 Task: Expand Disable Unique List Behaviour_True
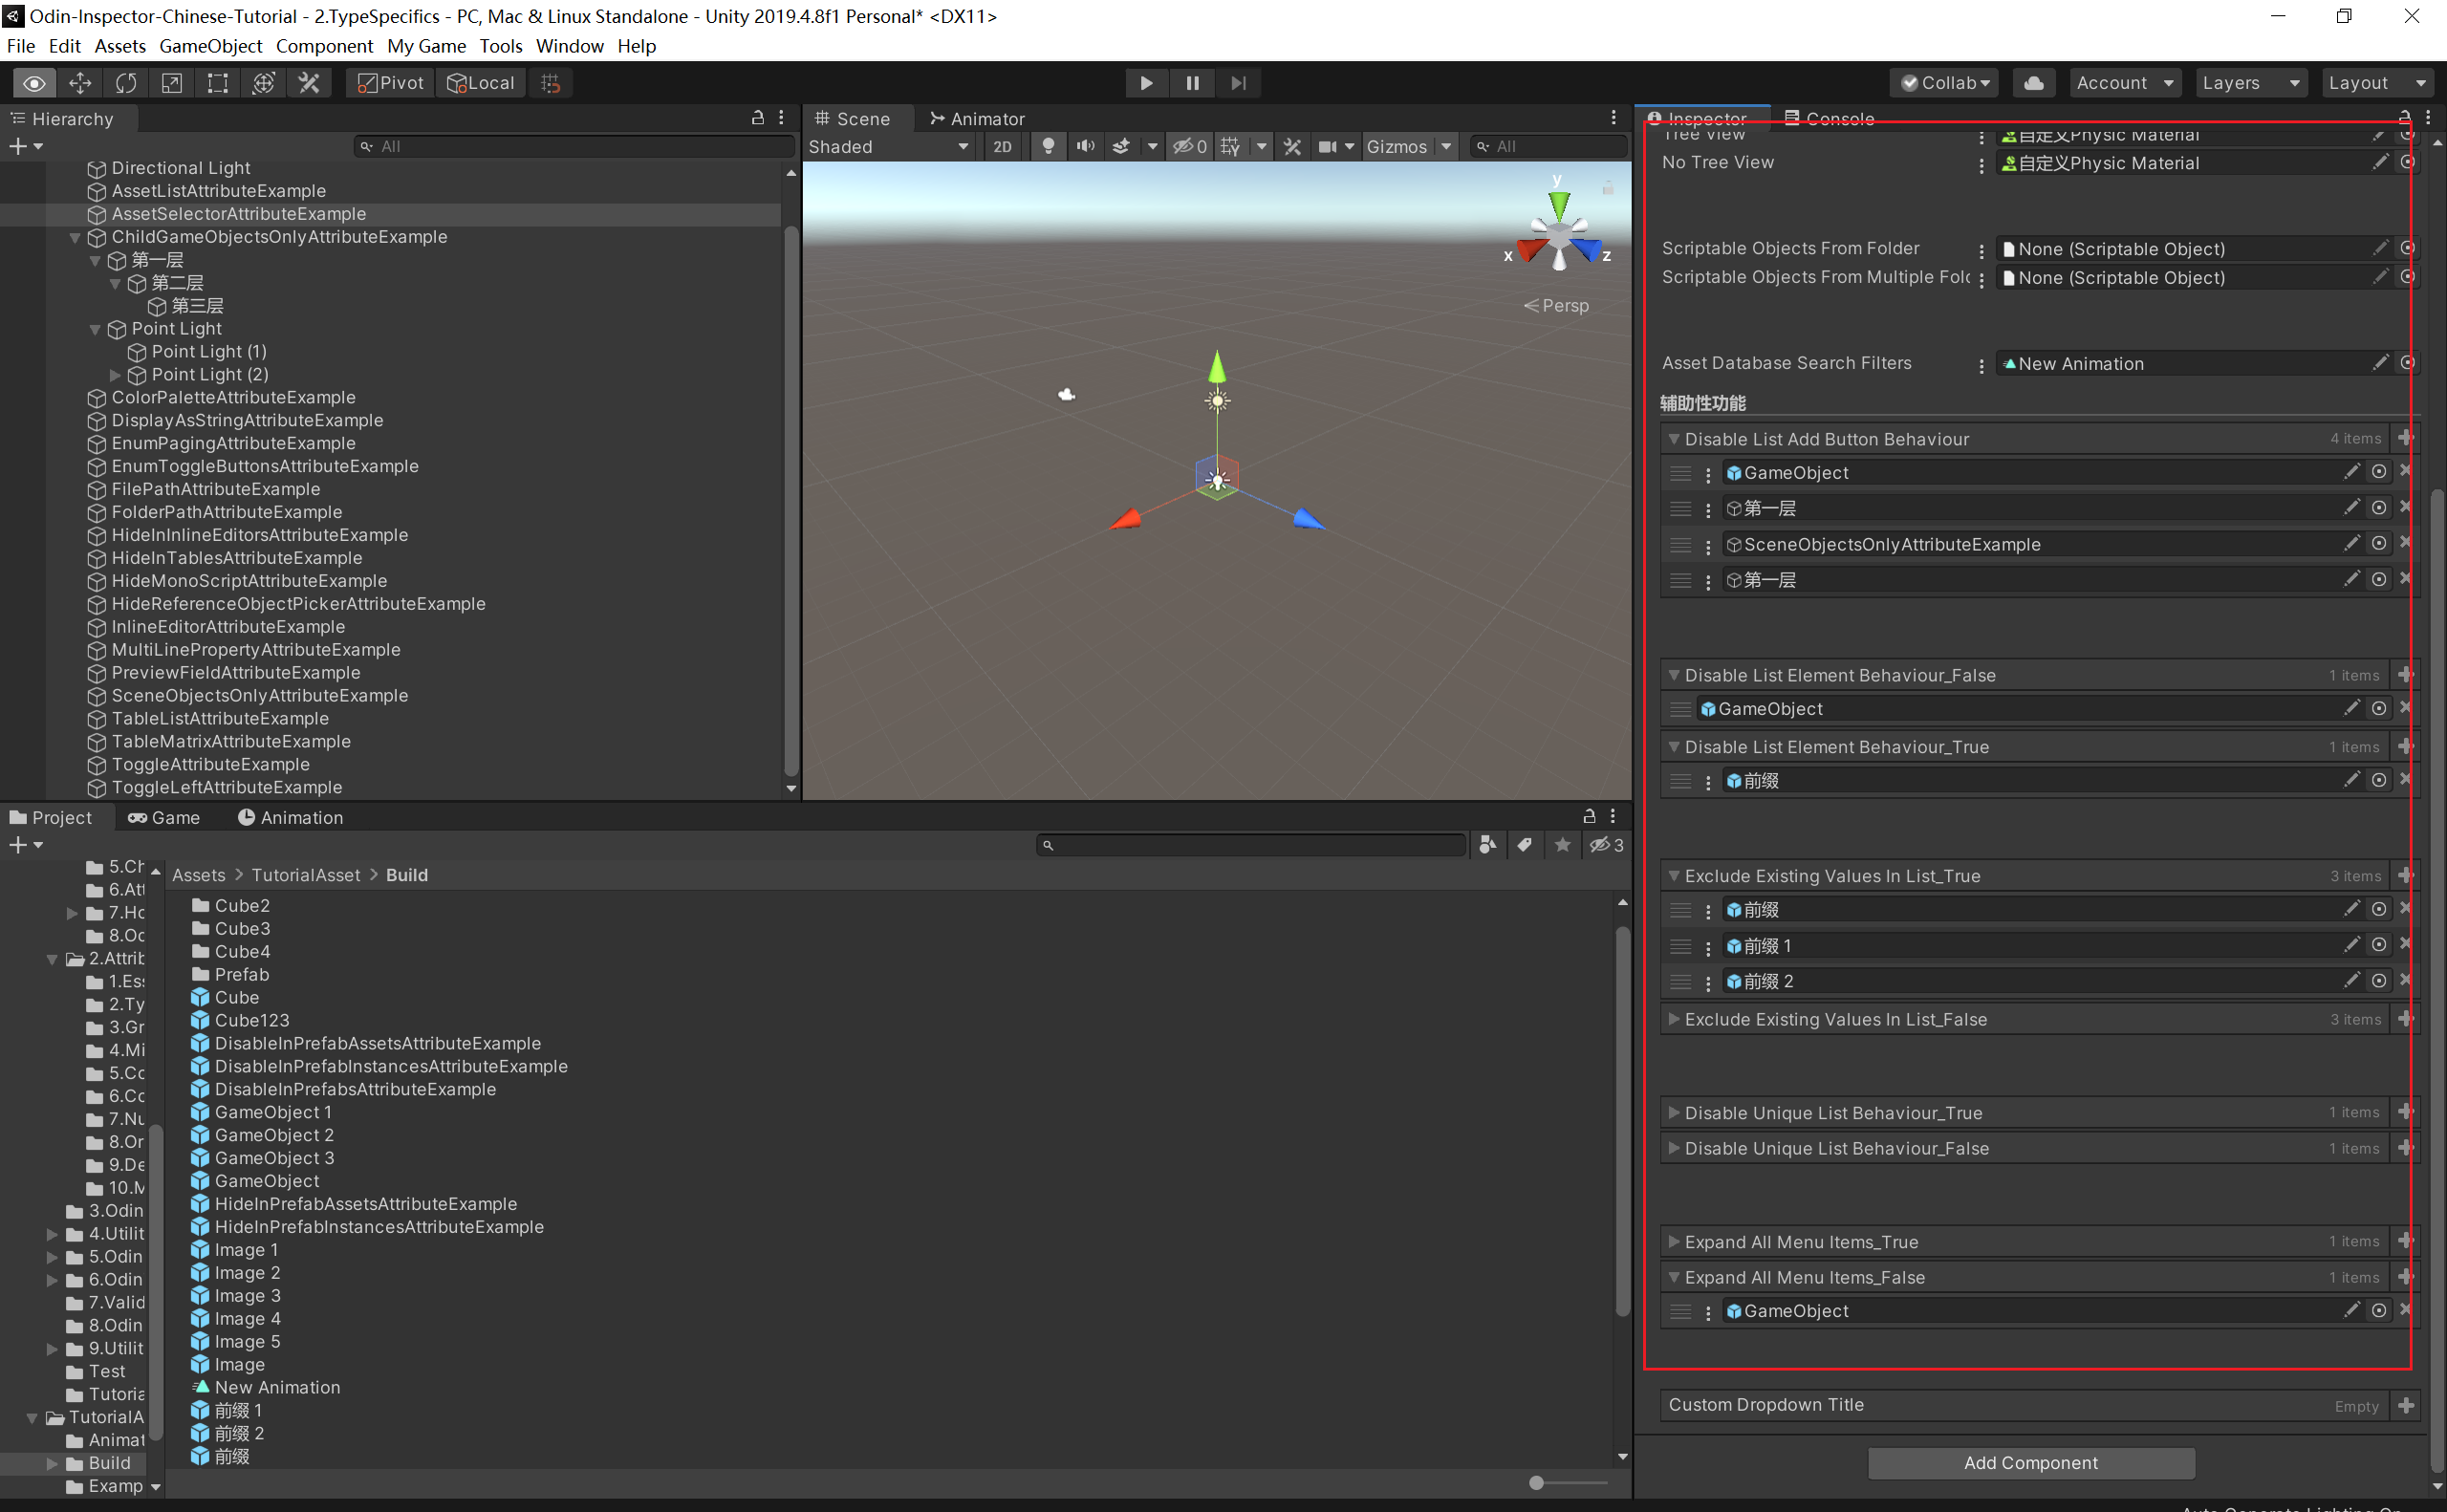pos(1673,1112)
